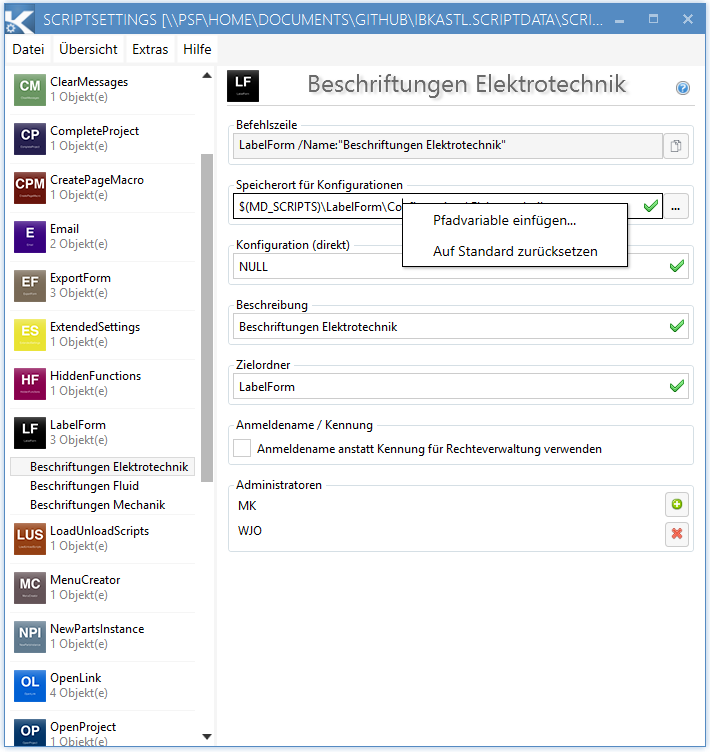
Task: Choose Auf Standard zurücksetzen menu entry
Action: point(514,251)
